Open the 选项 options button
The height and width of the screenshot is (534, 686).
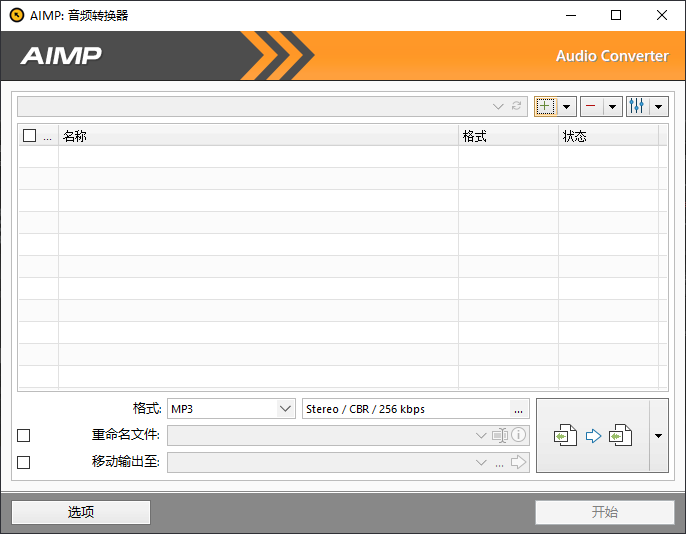click(81, 512)
